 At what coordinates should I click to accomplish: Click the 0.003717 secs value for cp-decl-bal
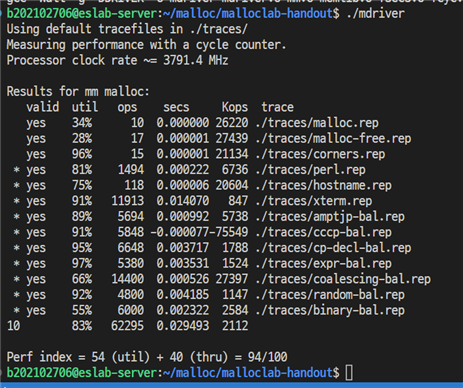click(x=183, y=248)
